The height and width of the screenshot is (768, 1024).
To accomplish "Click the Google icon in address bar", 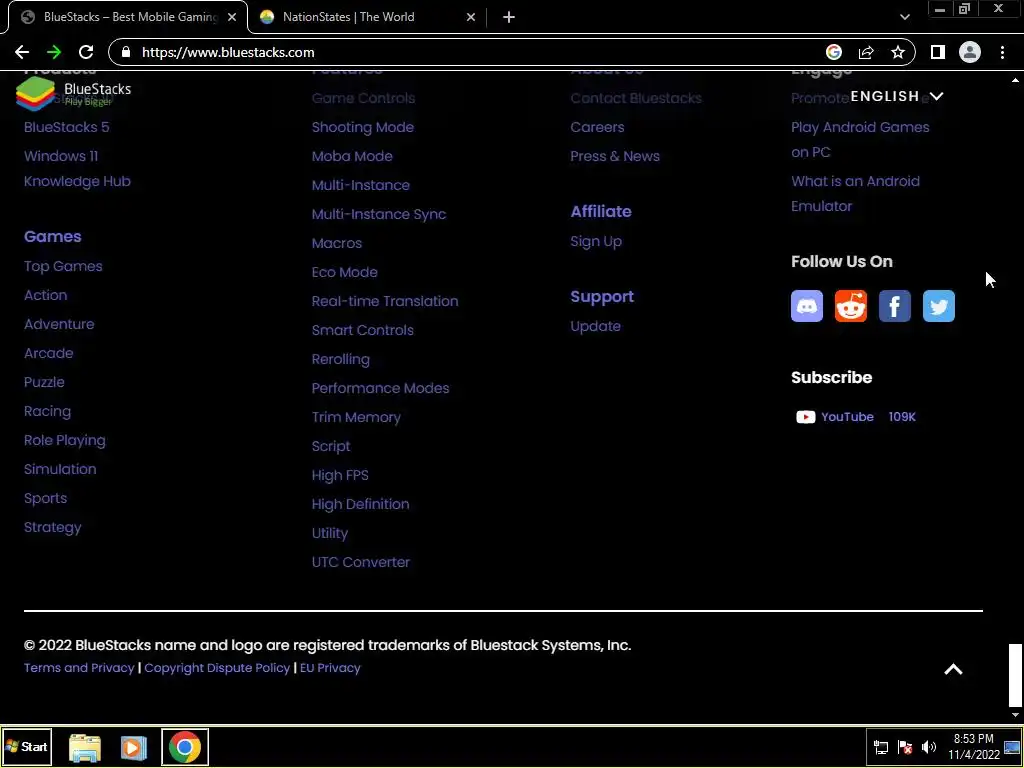I will click(x=833, y=52).
